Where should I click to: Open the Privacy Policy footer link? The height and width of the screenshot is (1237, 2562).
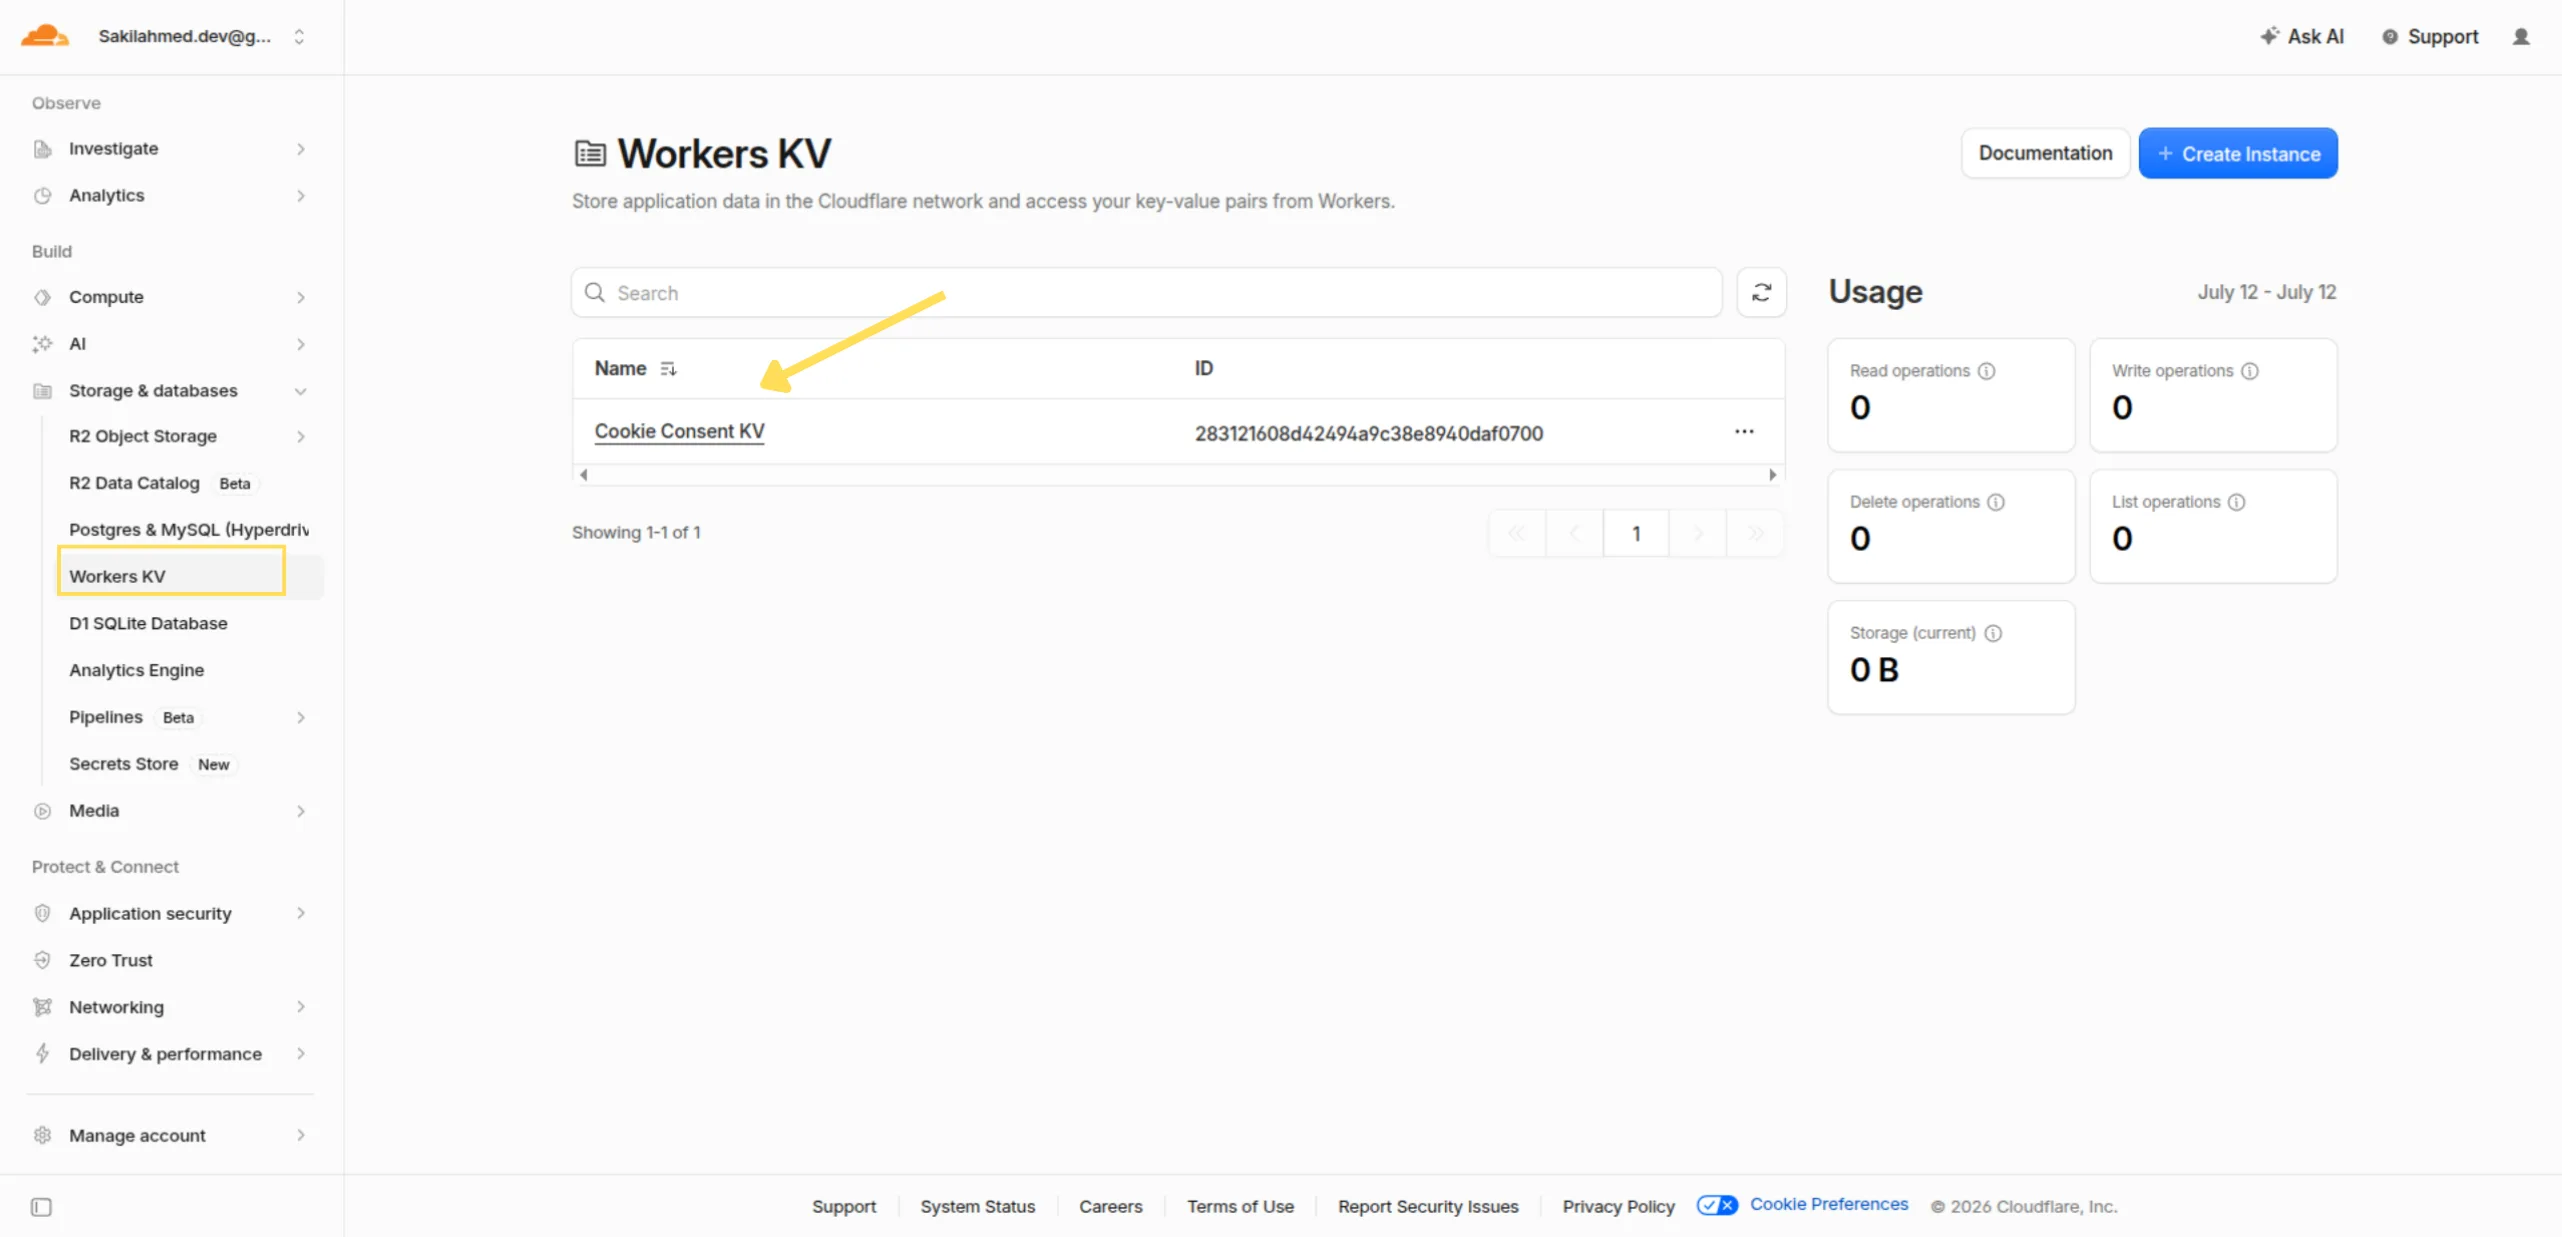1617,1206
